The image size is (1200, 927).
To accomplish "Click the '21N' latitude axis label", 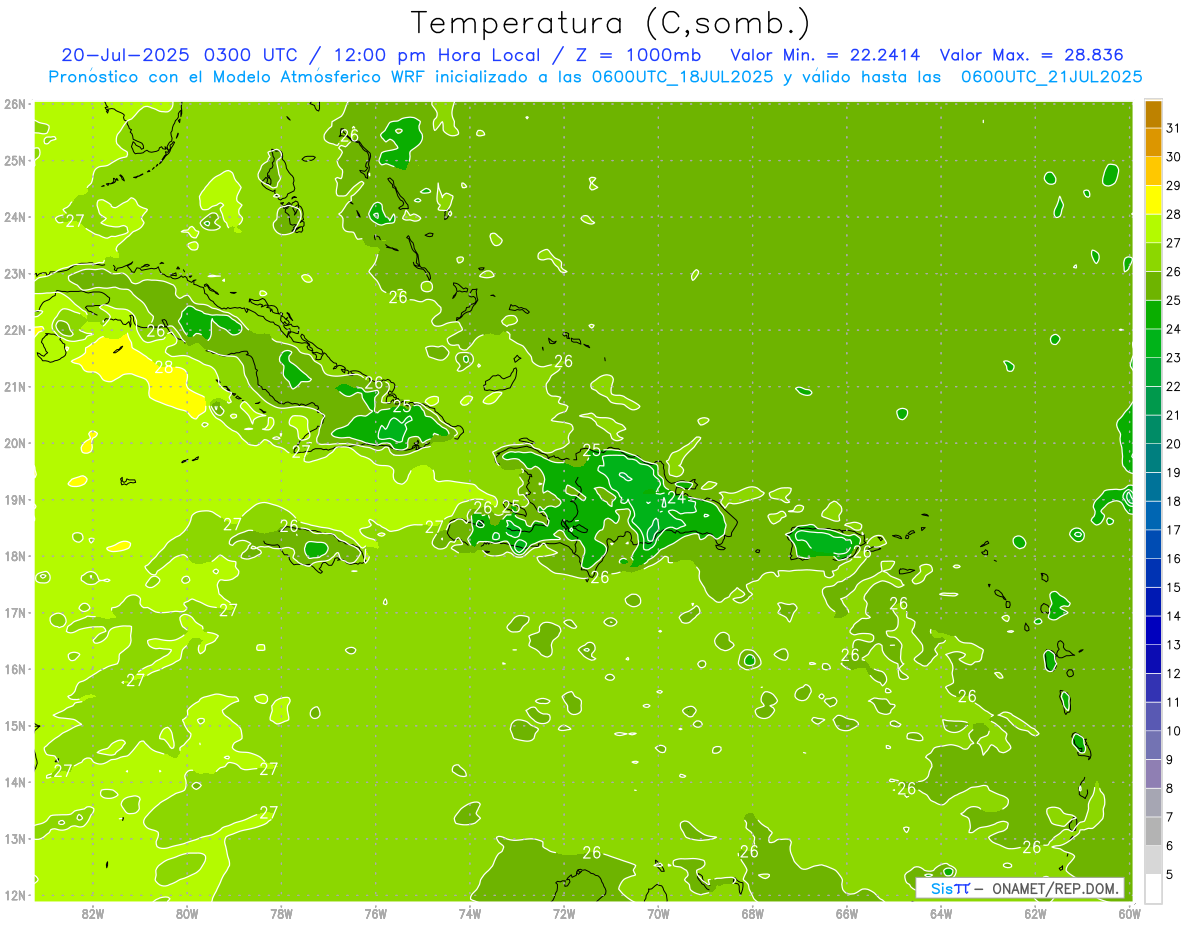I will tap(15, 386).
